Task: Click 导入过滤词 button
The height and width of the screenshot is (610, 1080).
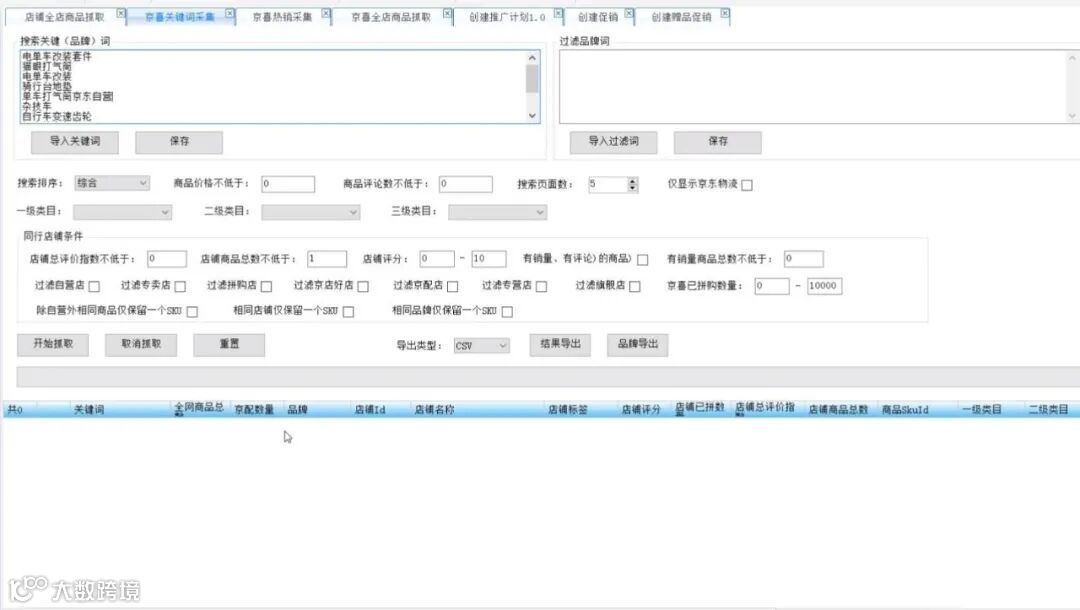Action: click(613, 142)
